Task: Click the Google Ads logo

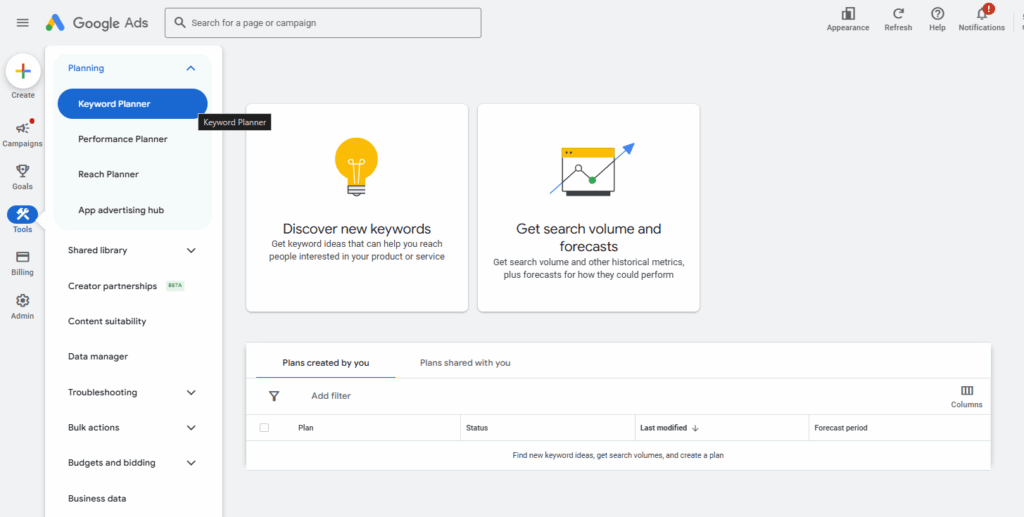Action: click(x=97, y=23)
